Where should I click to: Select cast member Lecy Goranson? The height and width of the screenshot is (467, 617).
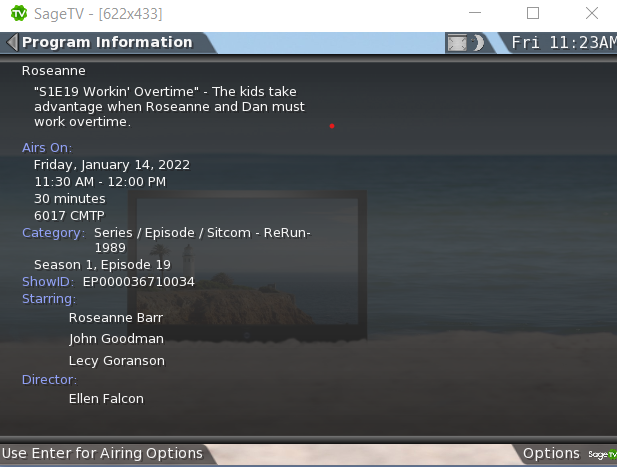(116, 361)
